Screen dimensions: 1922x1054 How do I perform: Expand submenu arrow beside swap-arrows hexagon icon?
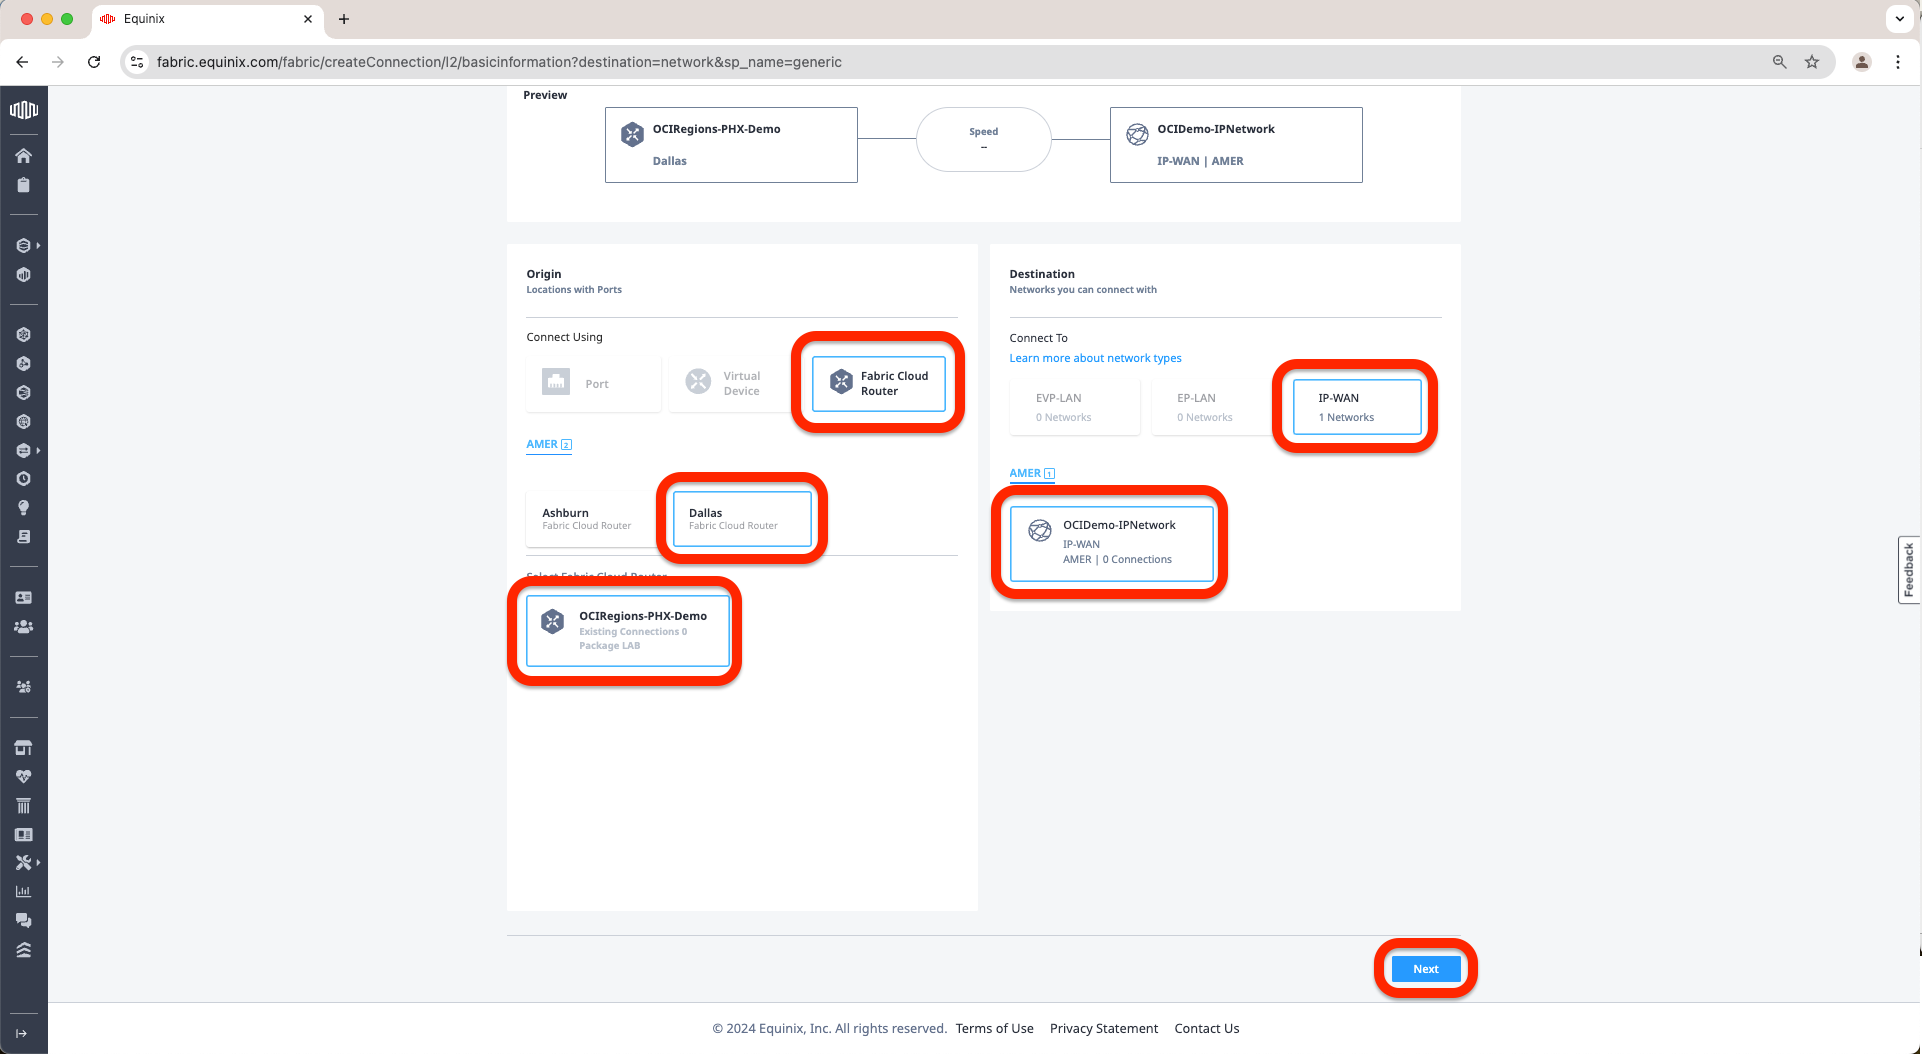(x=38, y=450)
